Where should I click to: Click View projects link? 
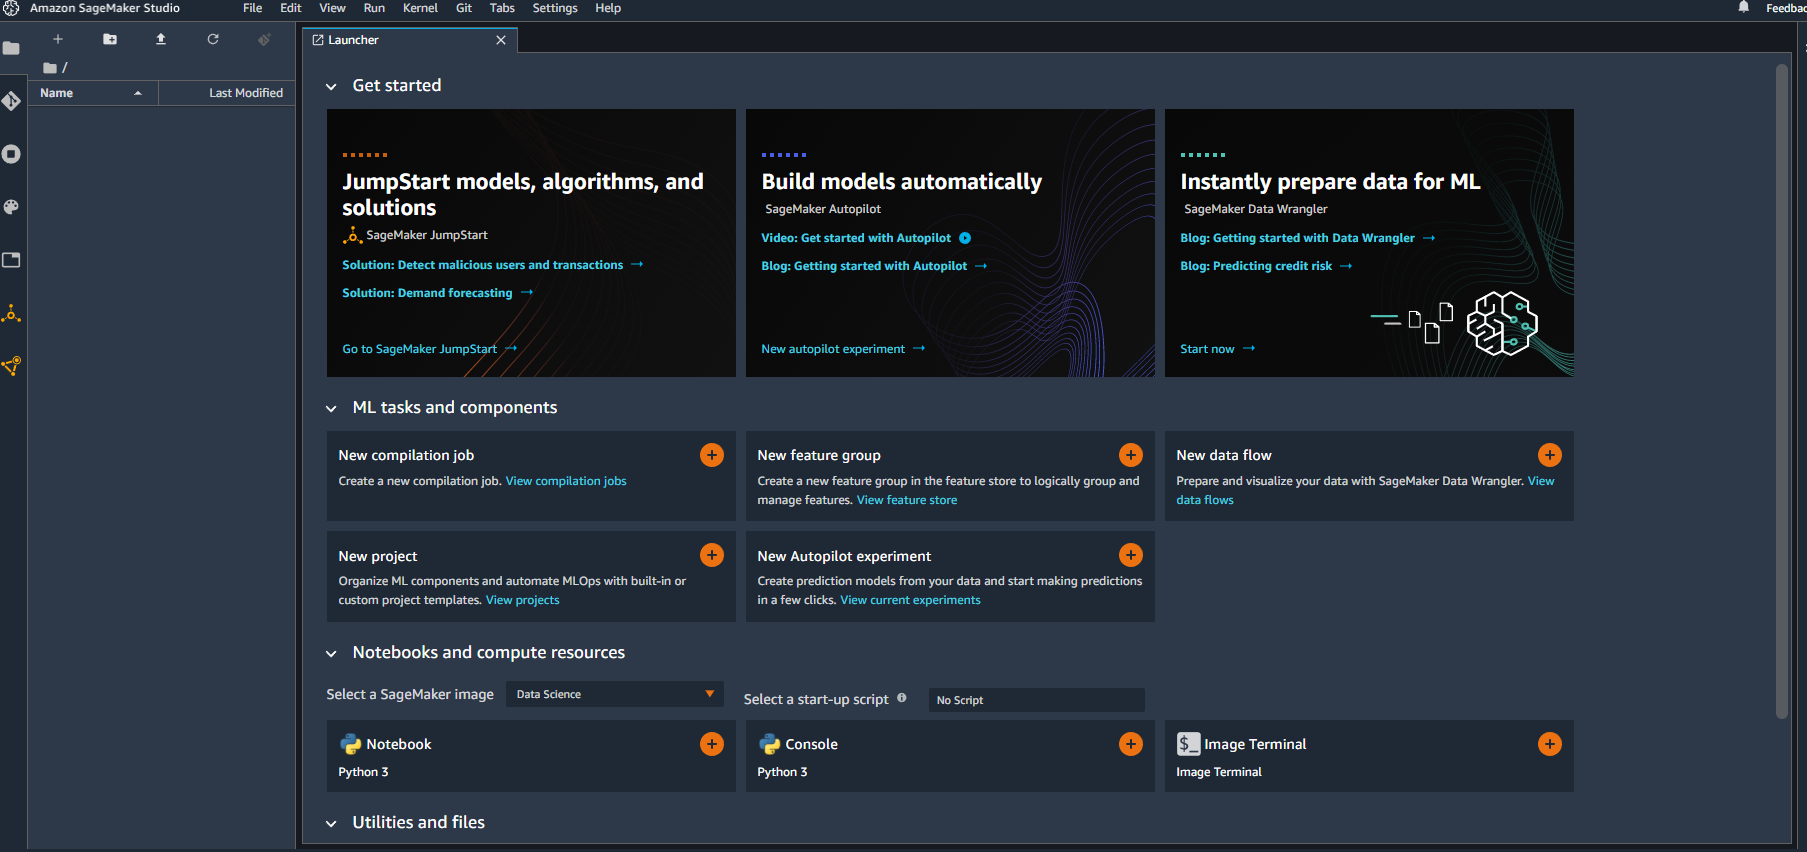(x=522, y=600)
